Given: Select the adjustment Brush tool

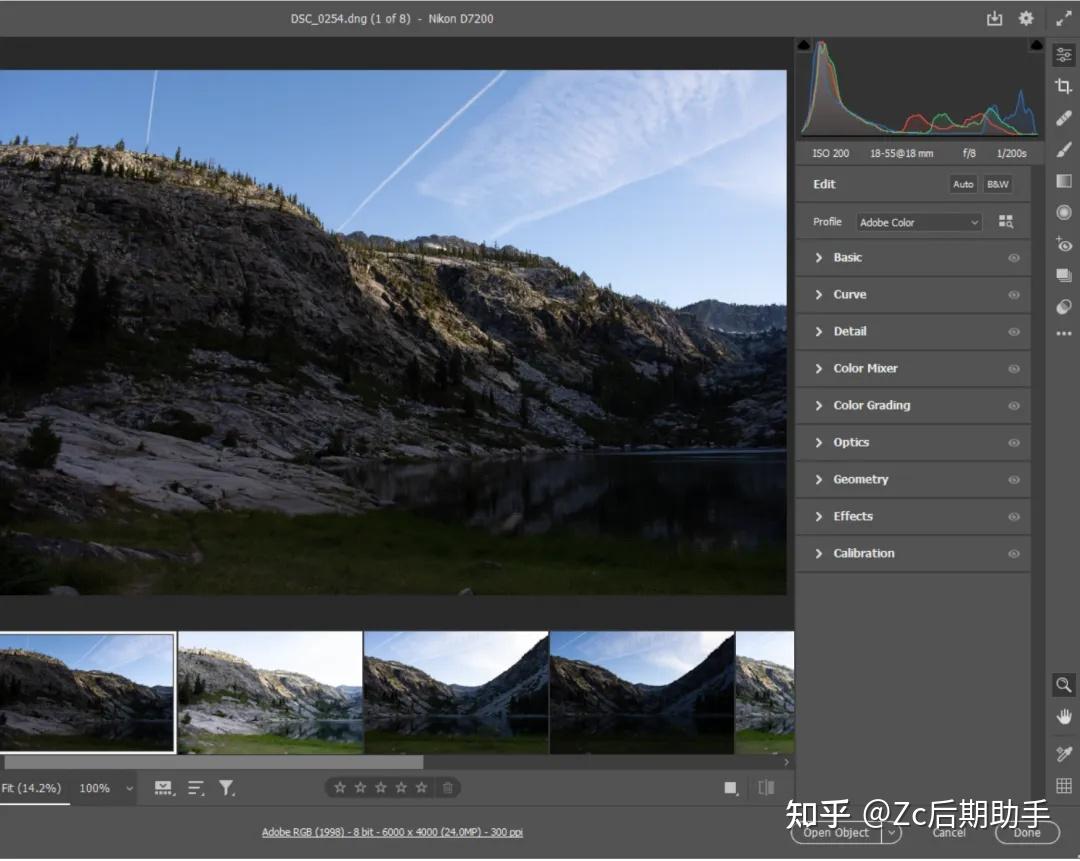Looking at the screenshot, I should [x=1063, y=148].
